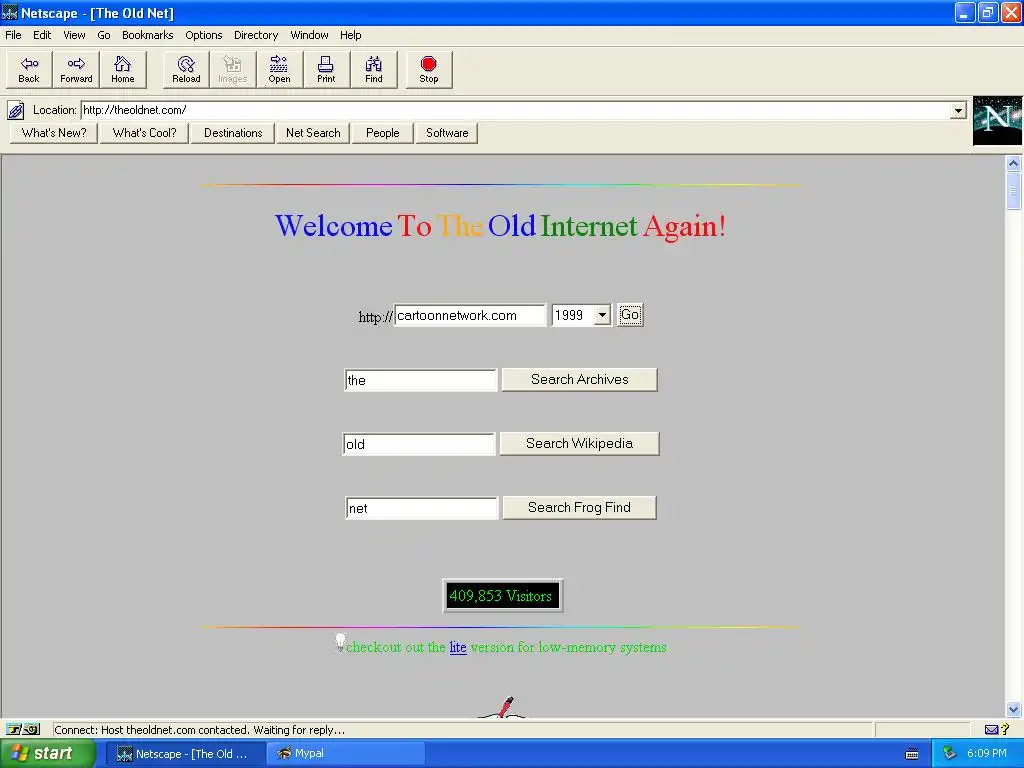Click the Netscape window title bar icon
This screenshot has width=1024, height=768.
point(10,12)
